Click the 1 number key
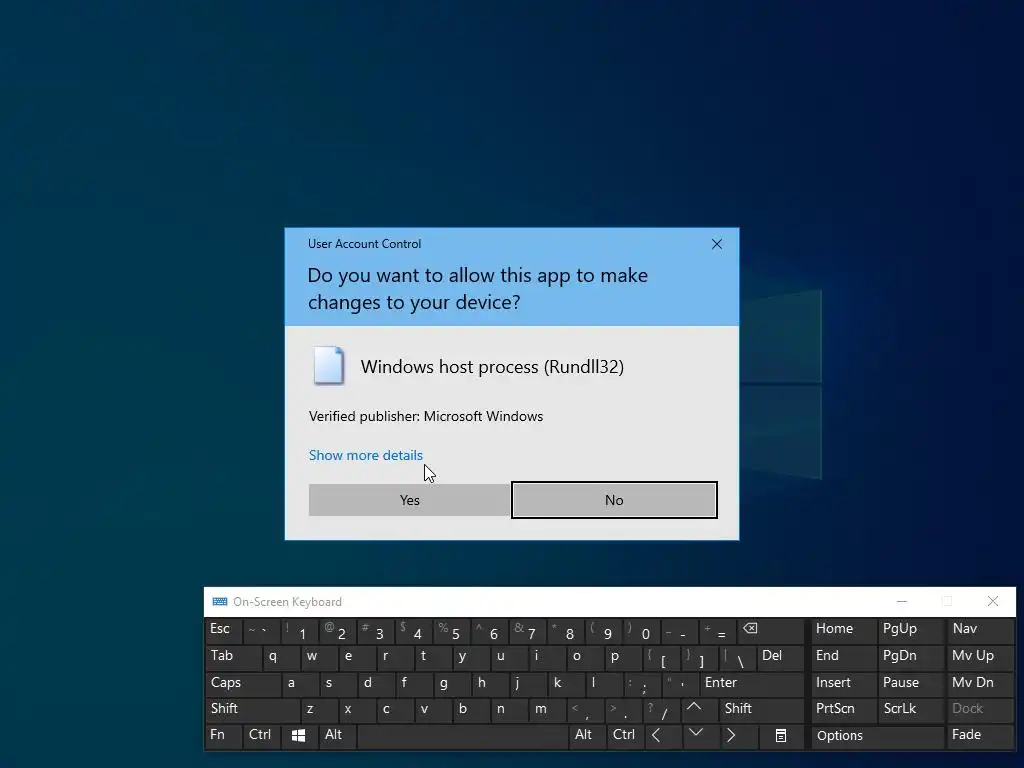 (x=300, y=631)
